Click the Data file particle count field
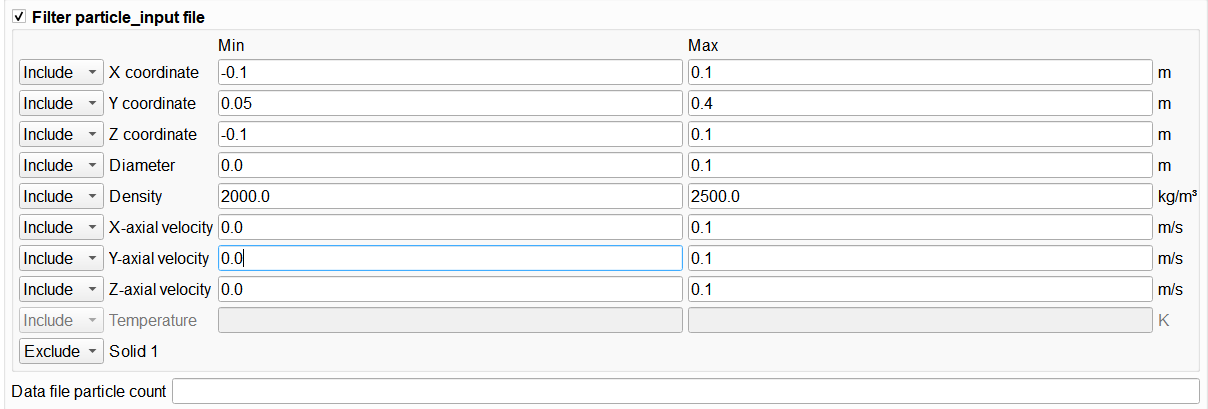The image size is (1208, 409). click(x=685, y=391)
